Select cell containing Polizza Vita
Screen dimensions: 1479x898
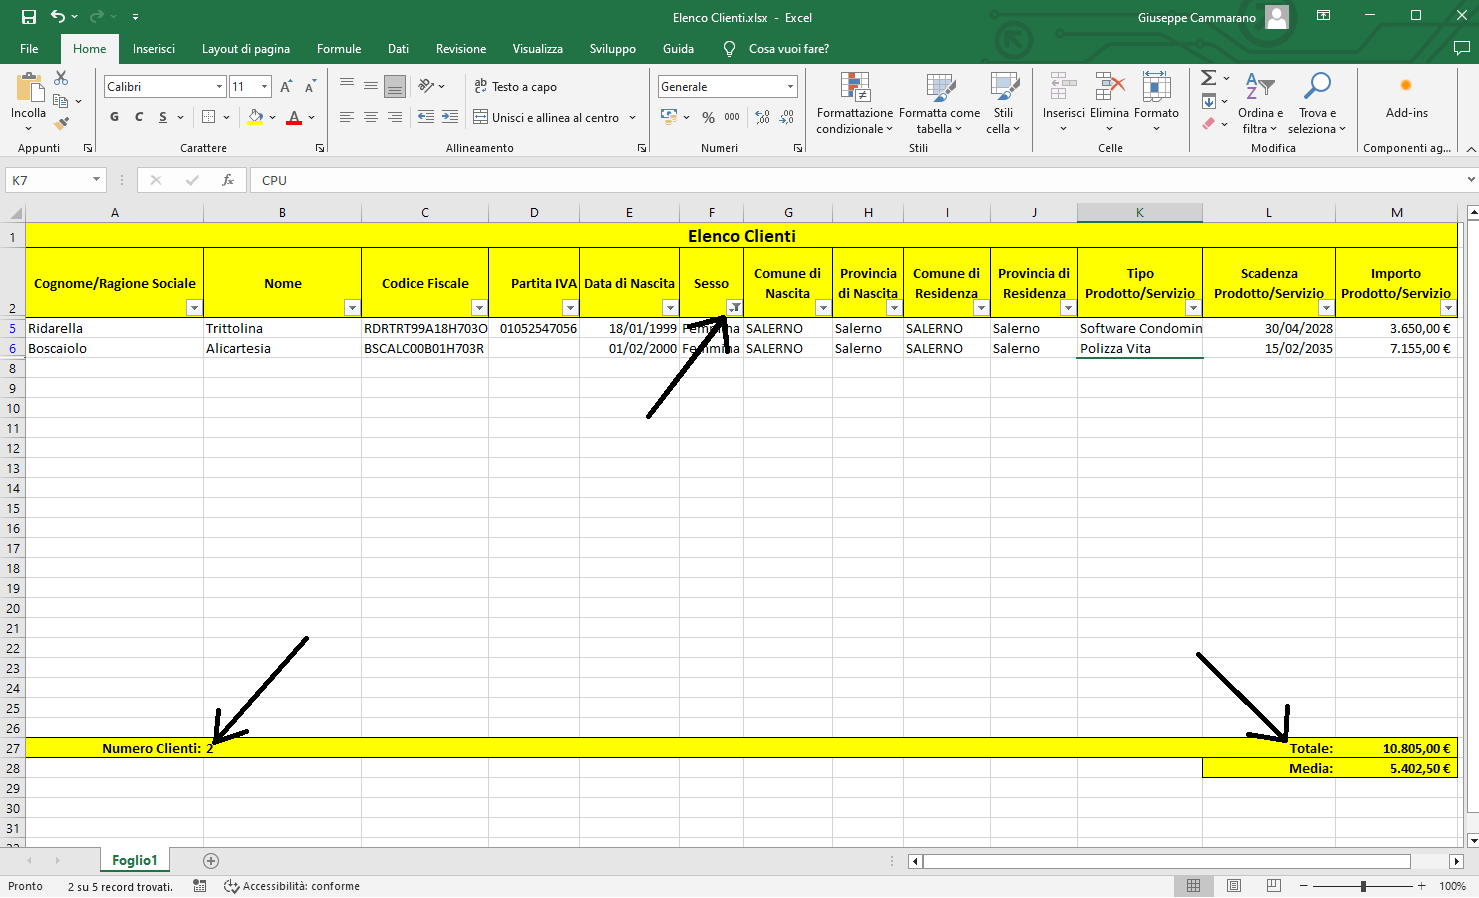1139,348
